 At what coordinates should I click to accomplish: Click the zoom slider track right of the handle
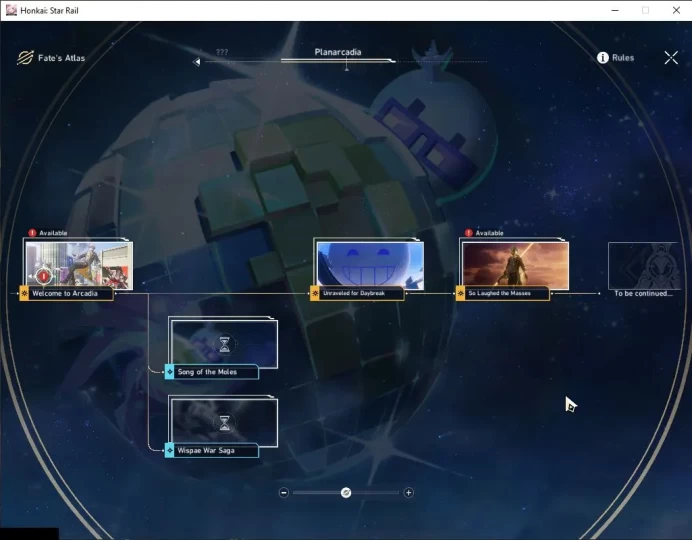tap(375, 492)
